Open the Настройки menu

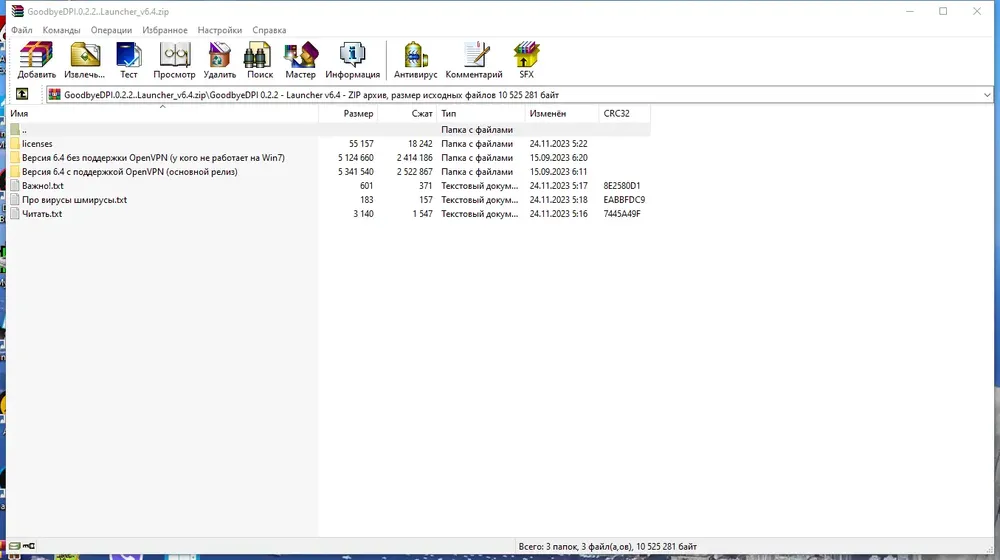(x=219, y=30)
